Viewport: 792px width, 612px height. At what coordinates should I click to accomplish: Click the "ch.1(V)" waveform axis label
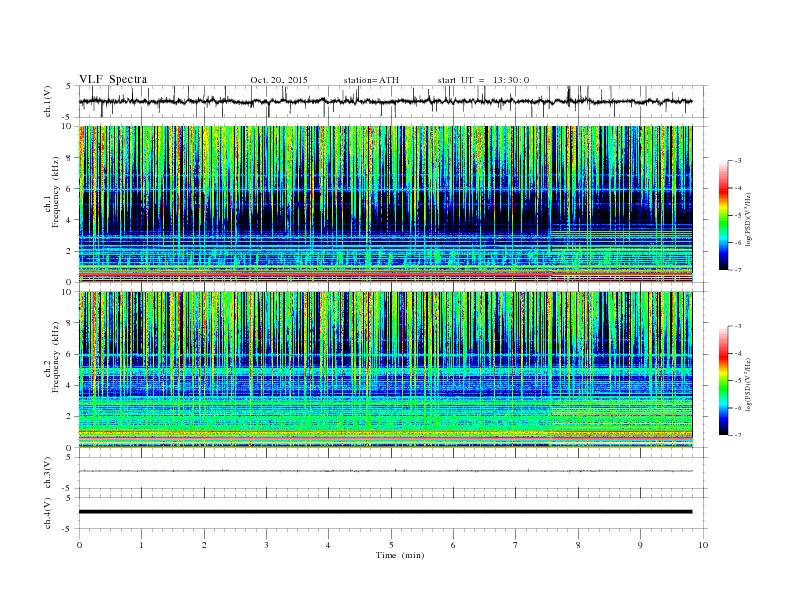point(48,102)
